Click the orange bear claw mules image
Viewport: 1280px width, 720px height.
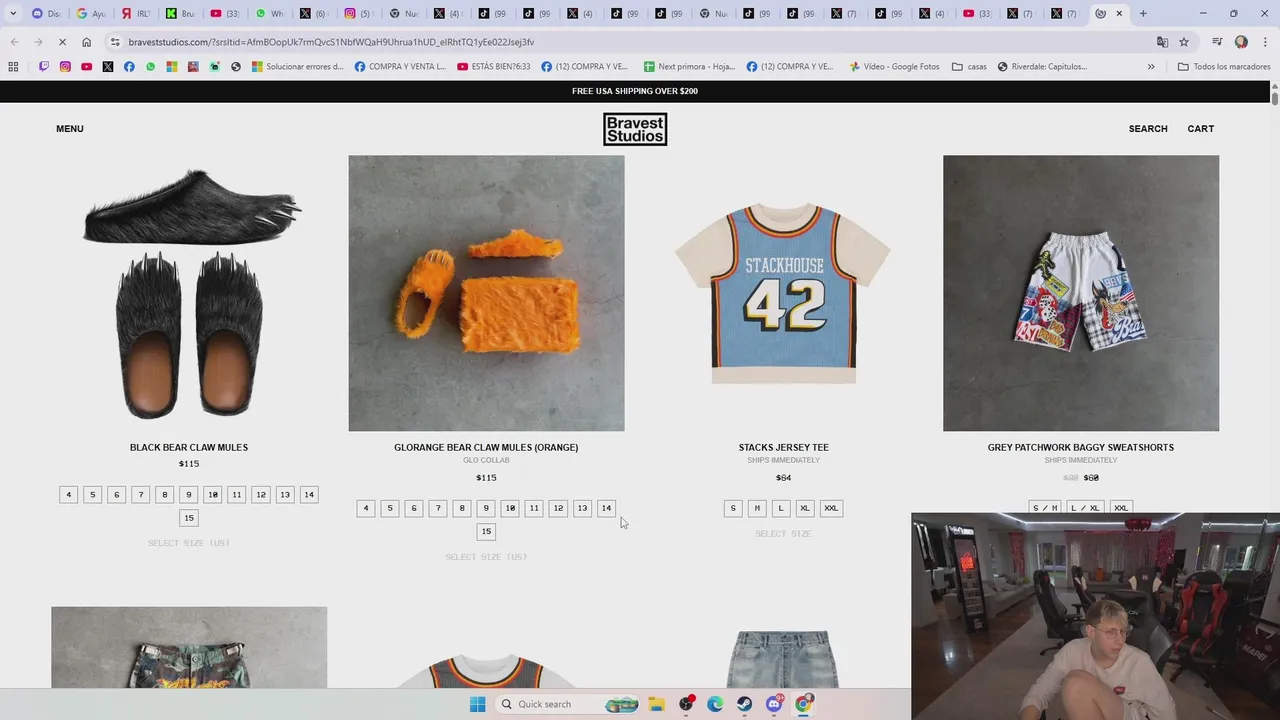coord(486,293)
